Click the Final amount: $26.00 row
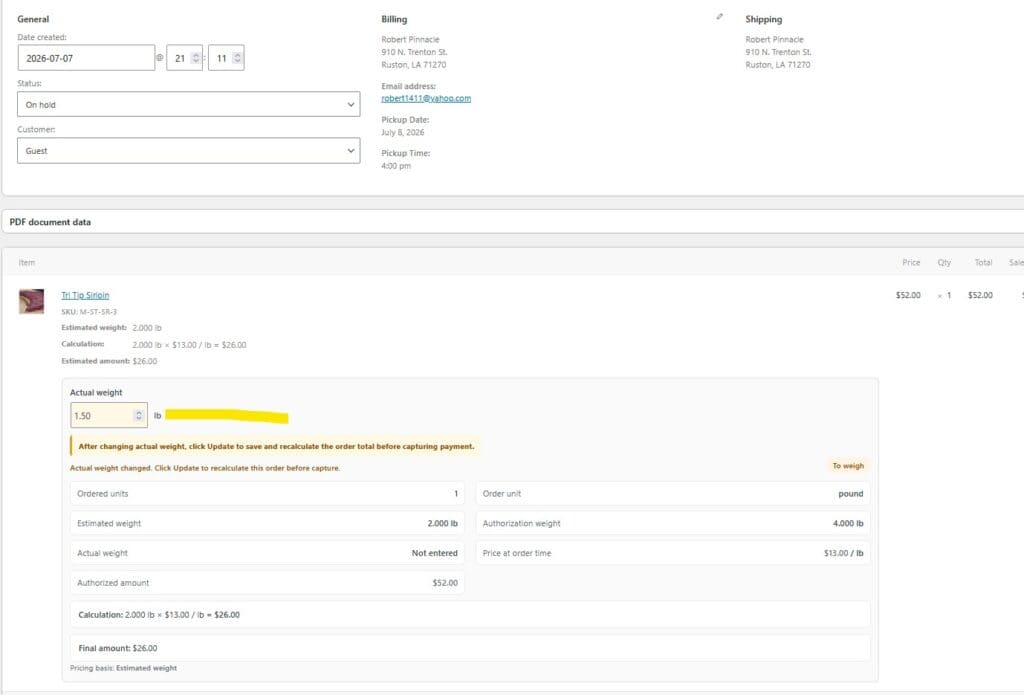 [x=470, y=648]
